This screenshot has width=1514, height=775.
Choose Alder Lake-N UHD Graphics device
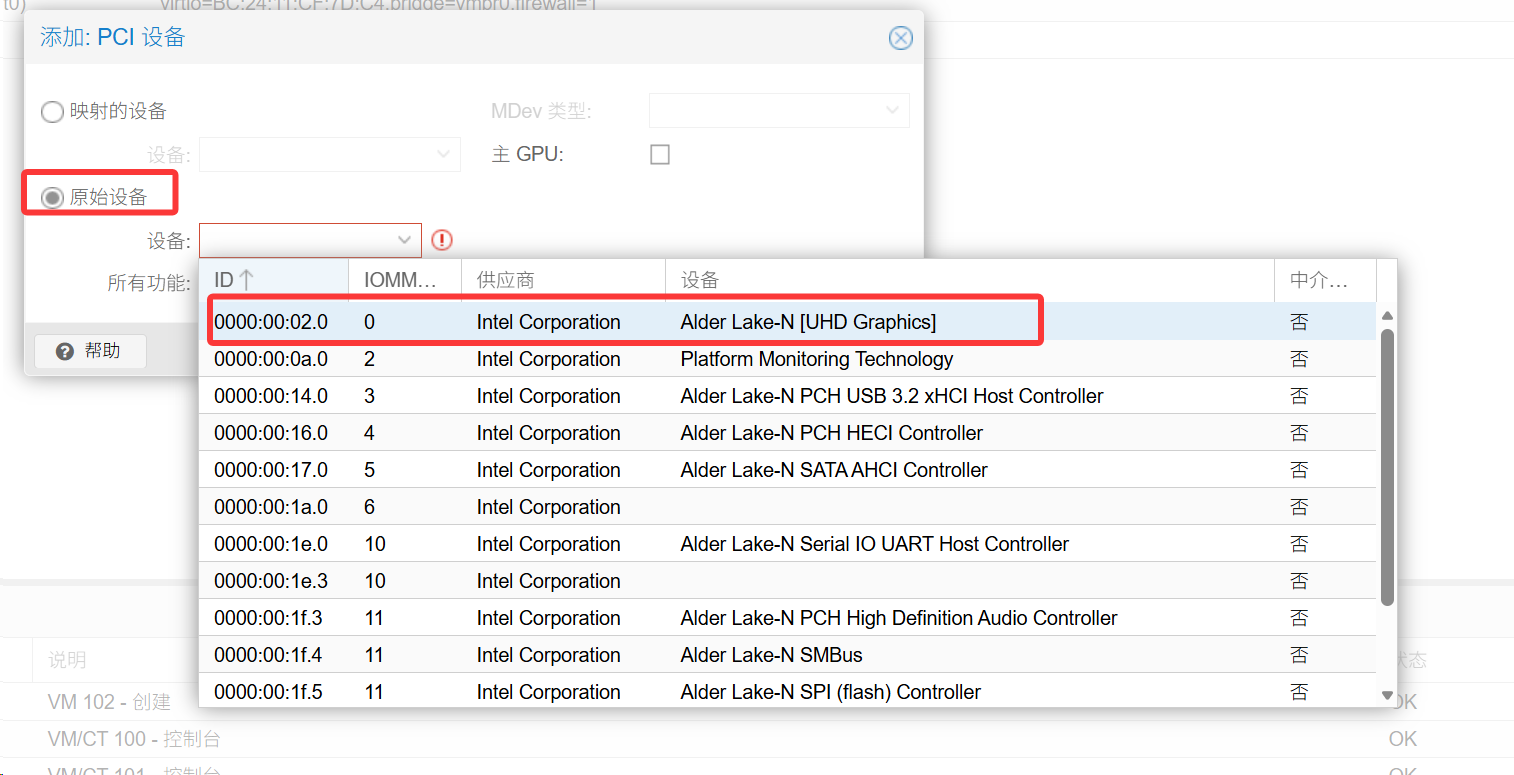pyautogui.click(x=808, y=322)
